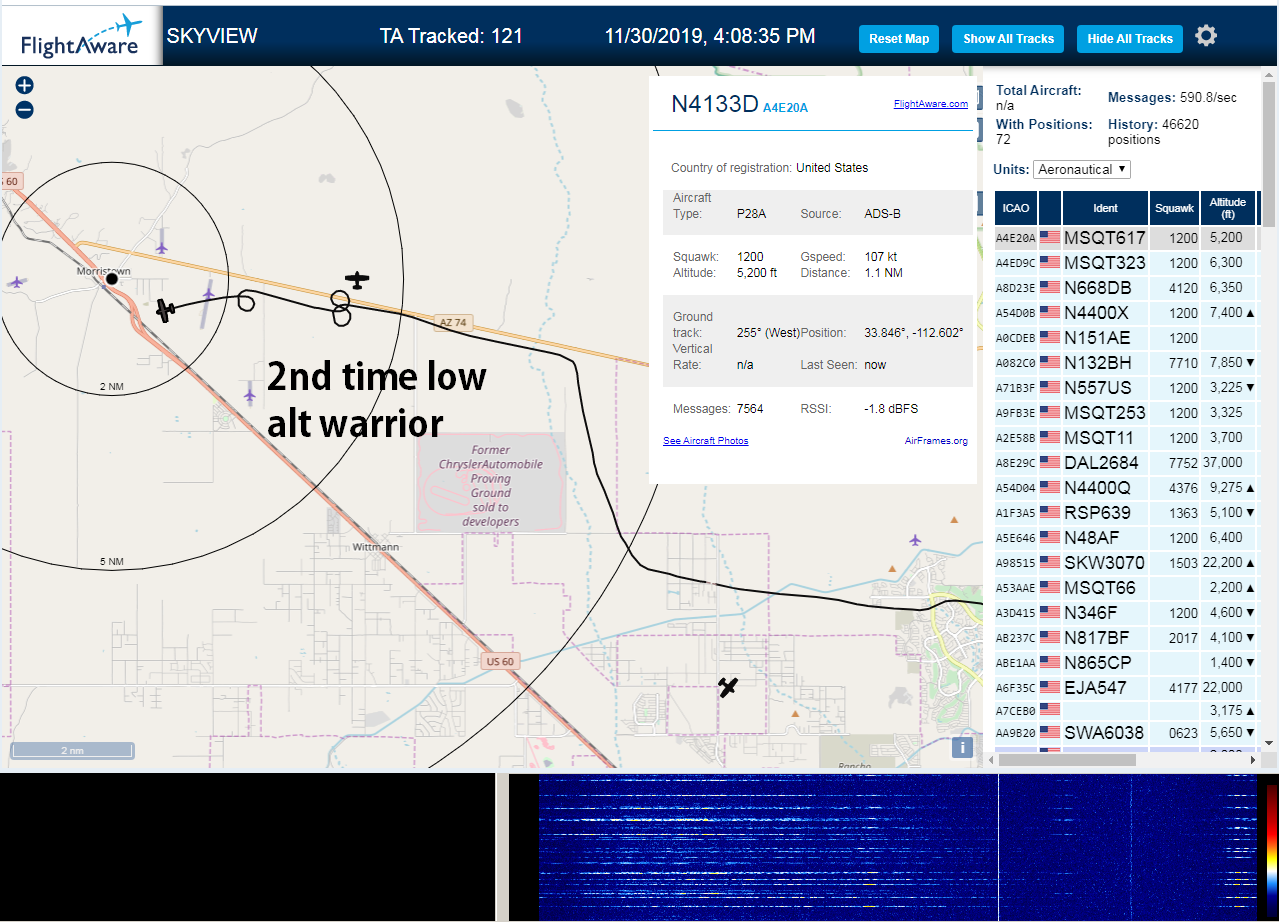Viewport: 1279px width, 923px height.
Task: Select the N668DB row
Action: coord(1126,288)
